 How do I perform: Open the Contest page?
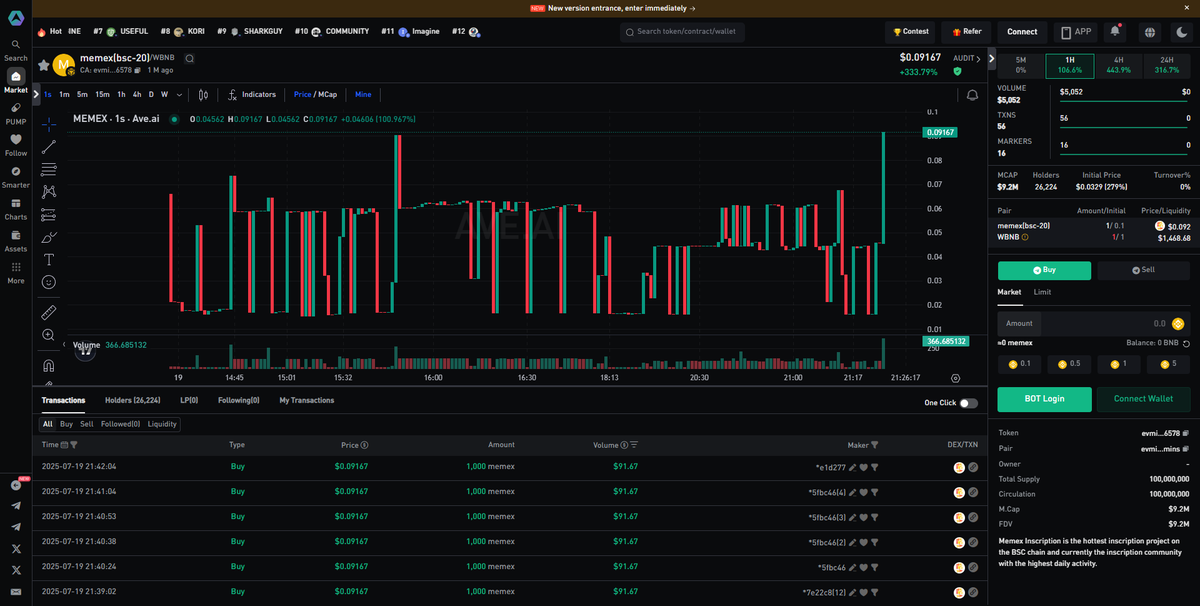tap(910, 32)
